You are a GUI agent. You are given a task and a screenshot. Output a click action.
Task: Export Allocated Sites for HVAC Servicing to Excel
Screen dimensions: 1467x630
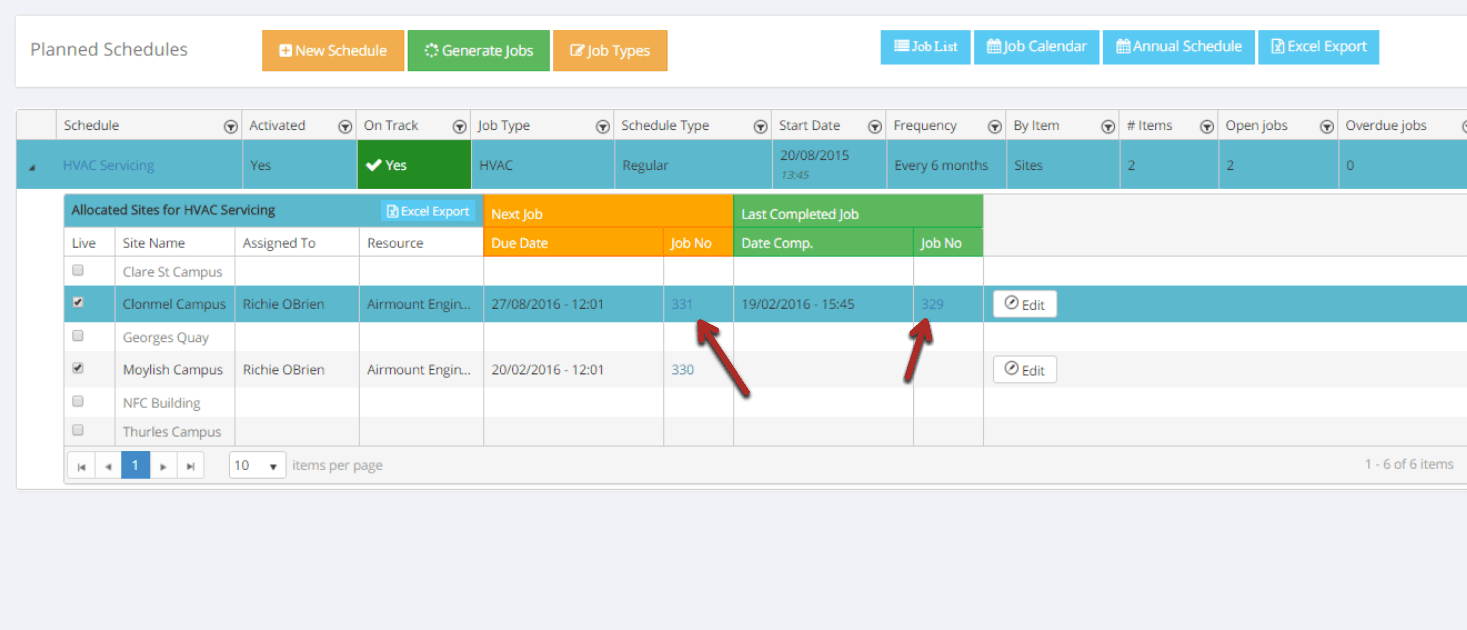(x=428, y=211)
